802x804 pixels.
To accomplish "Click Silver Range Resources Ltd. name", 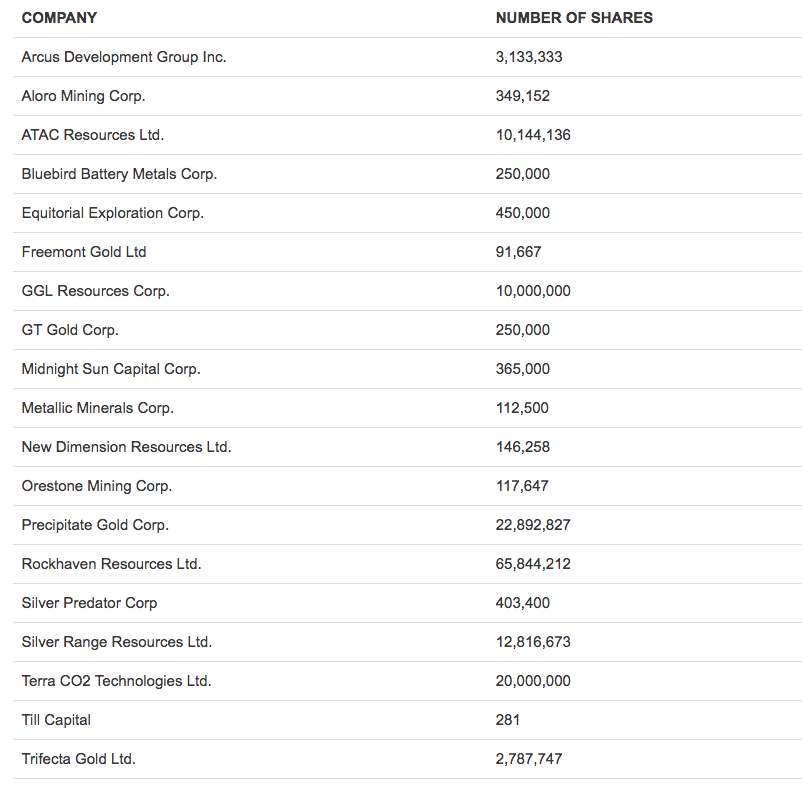I will (116, 641).
